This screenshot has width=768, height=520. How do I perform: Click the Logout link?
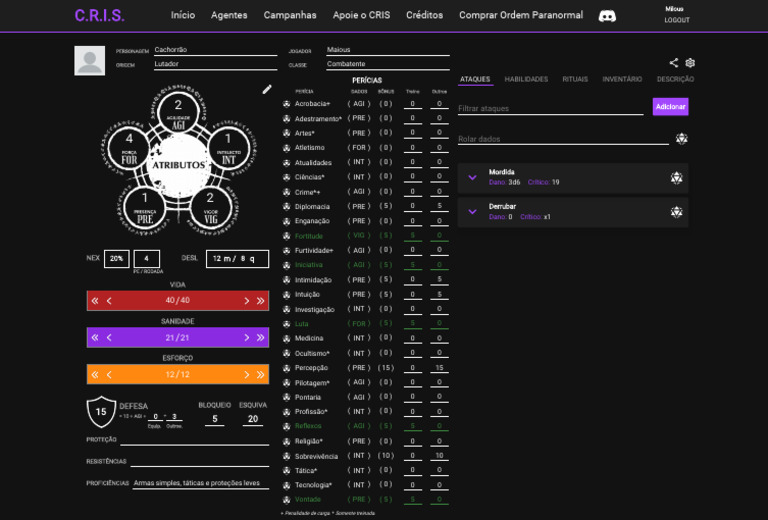click(x=677, y=21)
